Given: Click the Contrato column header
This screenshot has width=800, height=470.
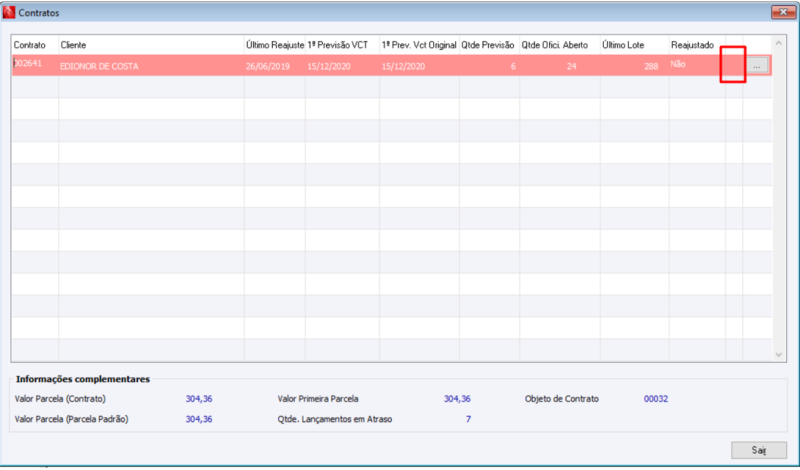Looking at the screenshot, I should (30, 45).
